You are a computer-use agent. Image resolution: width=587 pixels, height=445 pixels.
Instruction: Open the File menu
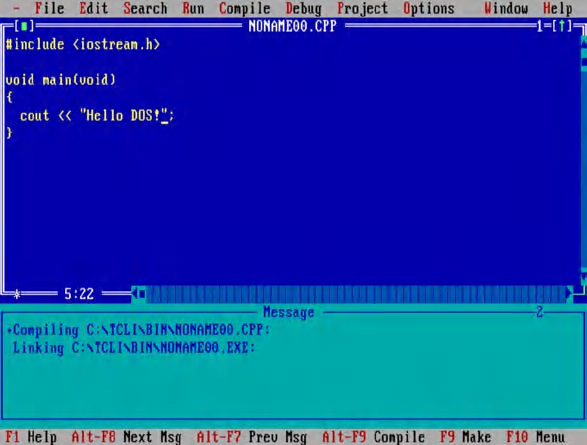pos(49,8)
